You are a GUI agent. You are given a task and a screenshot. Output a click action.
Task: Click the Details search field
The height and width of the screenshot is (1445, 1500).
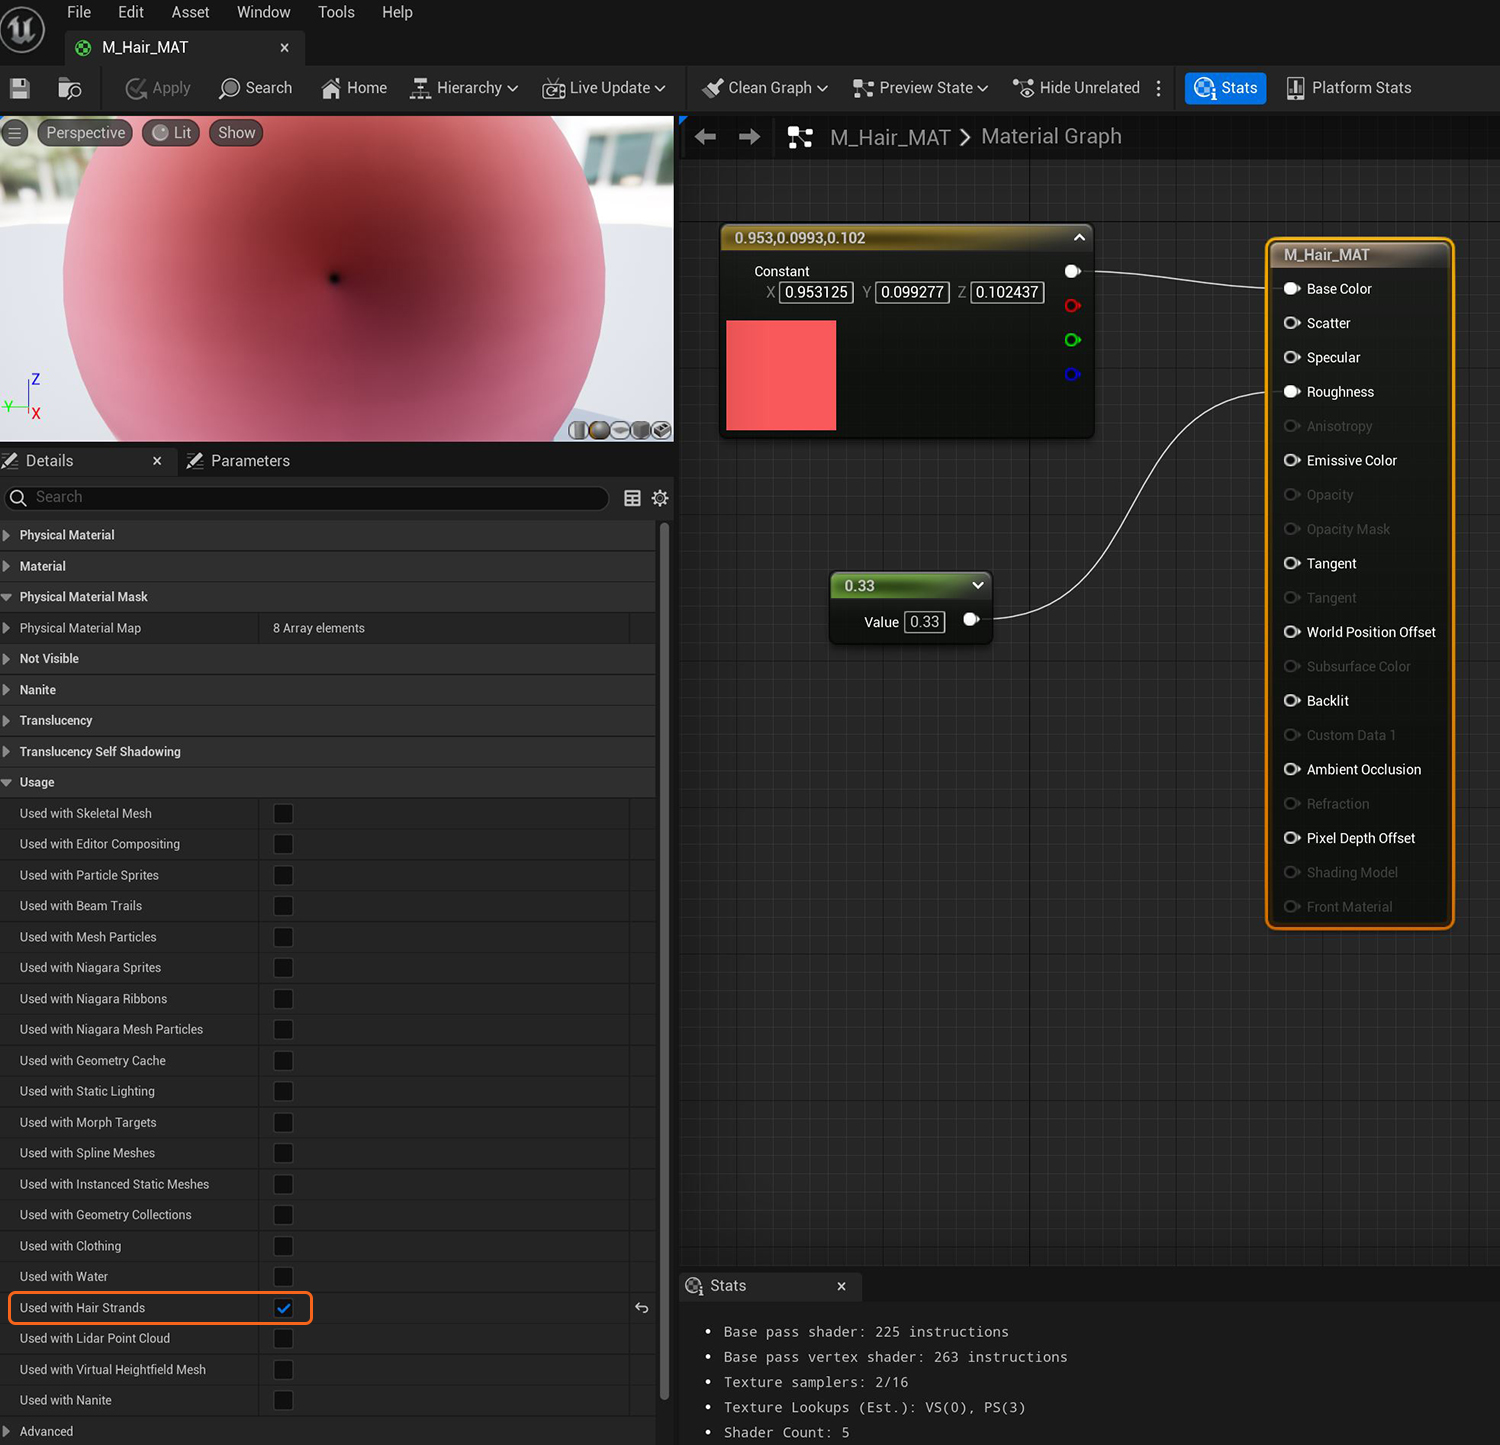point(307,497)
